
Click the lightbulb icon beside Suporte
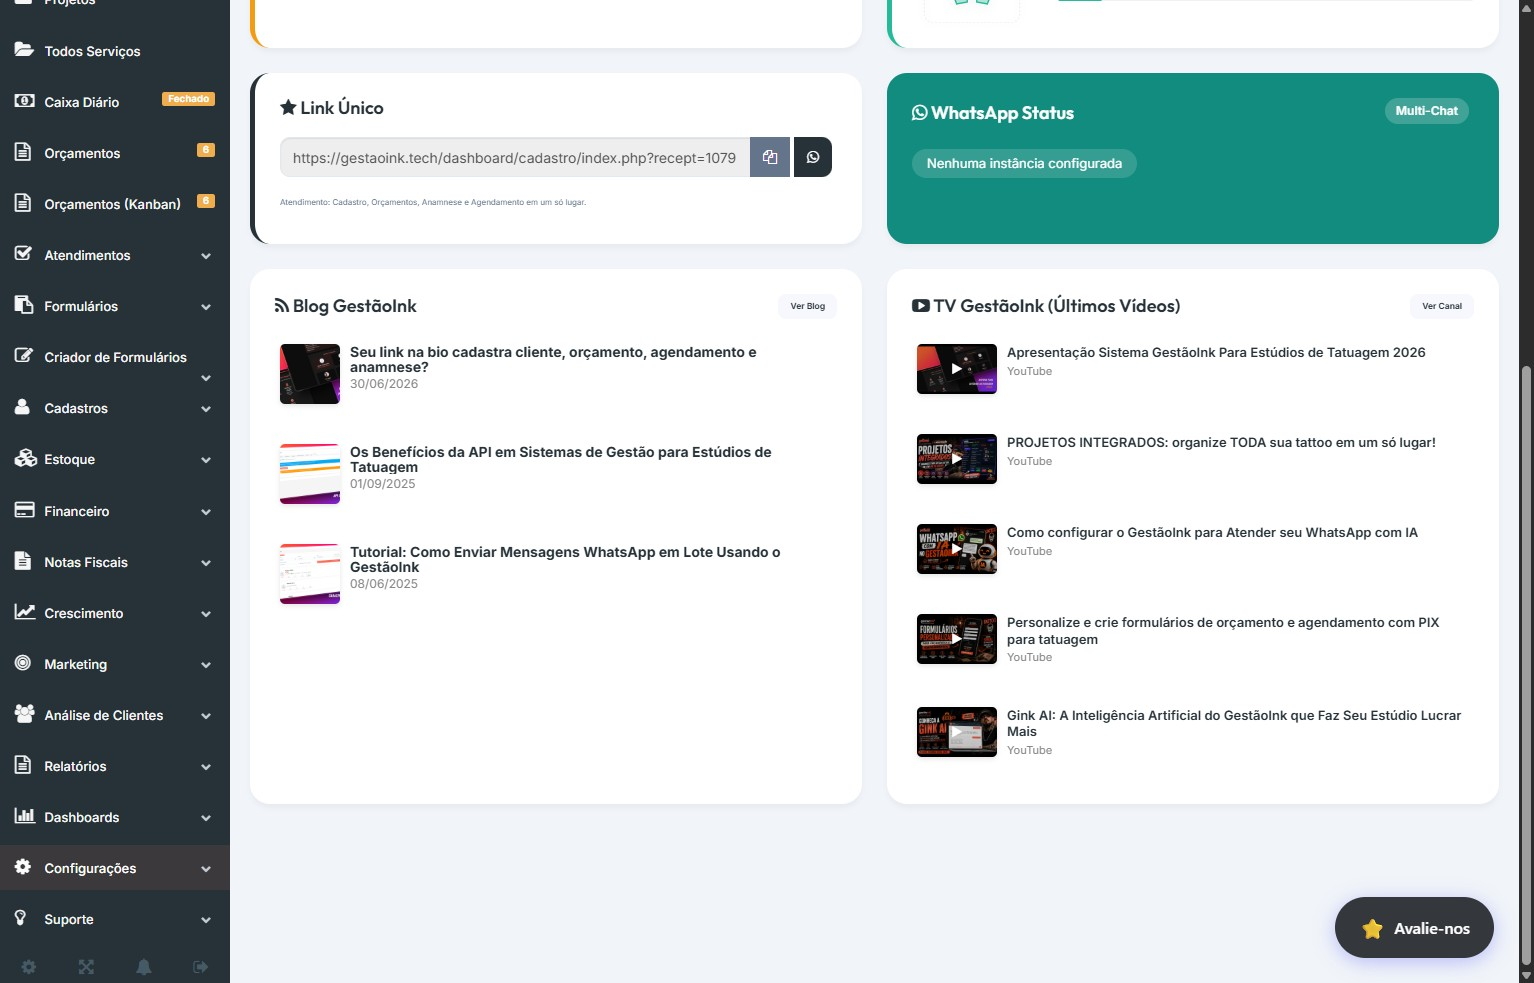(x=21, y=918)
